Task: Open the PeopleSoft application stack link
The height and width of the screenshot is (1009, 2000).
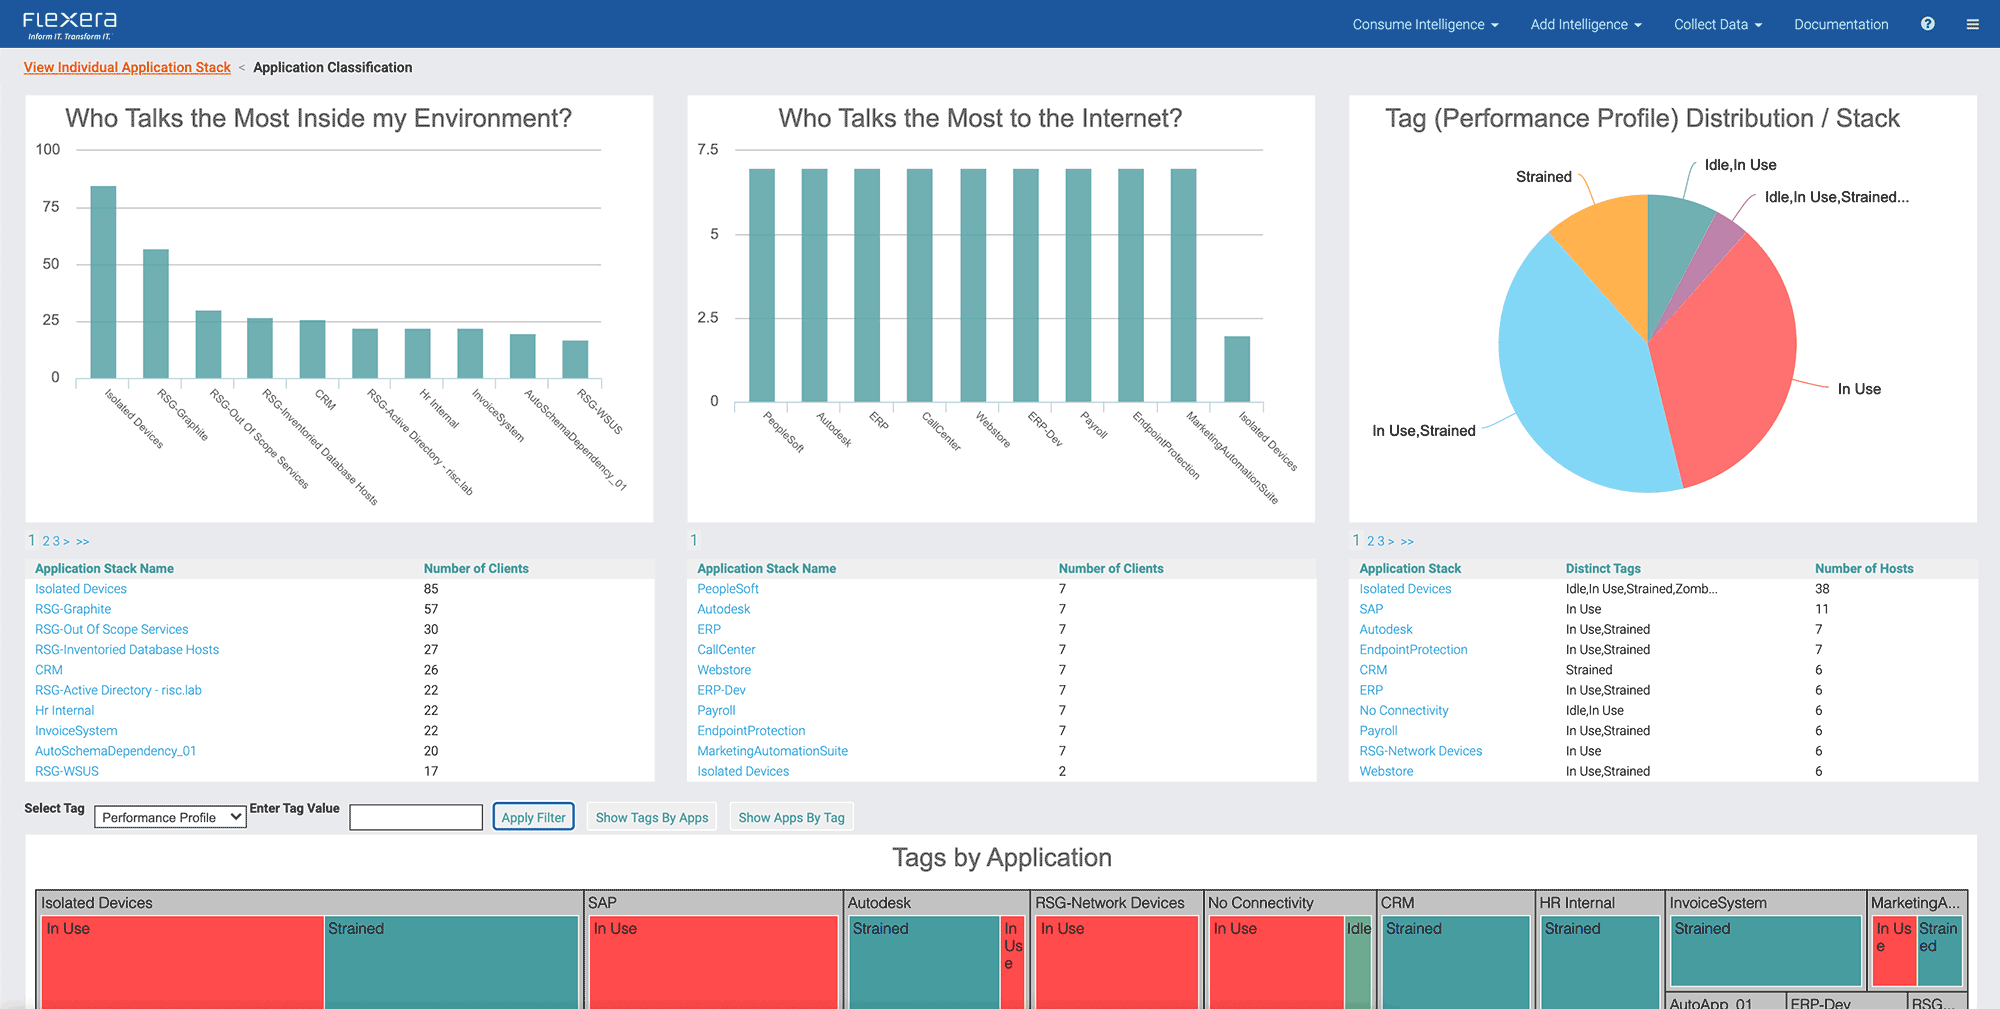Action: click(727, 589)
